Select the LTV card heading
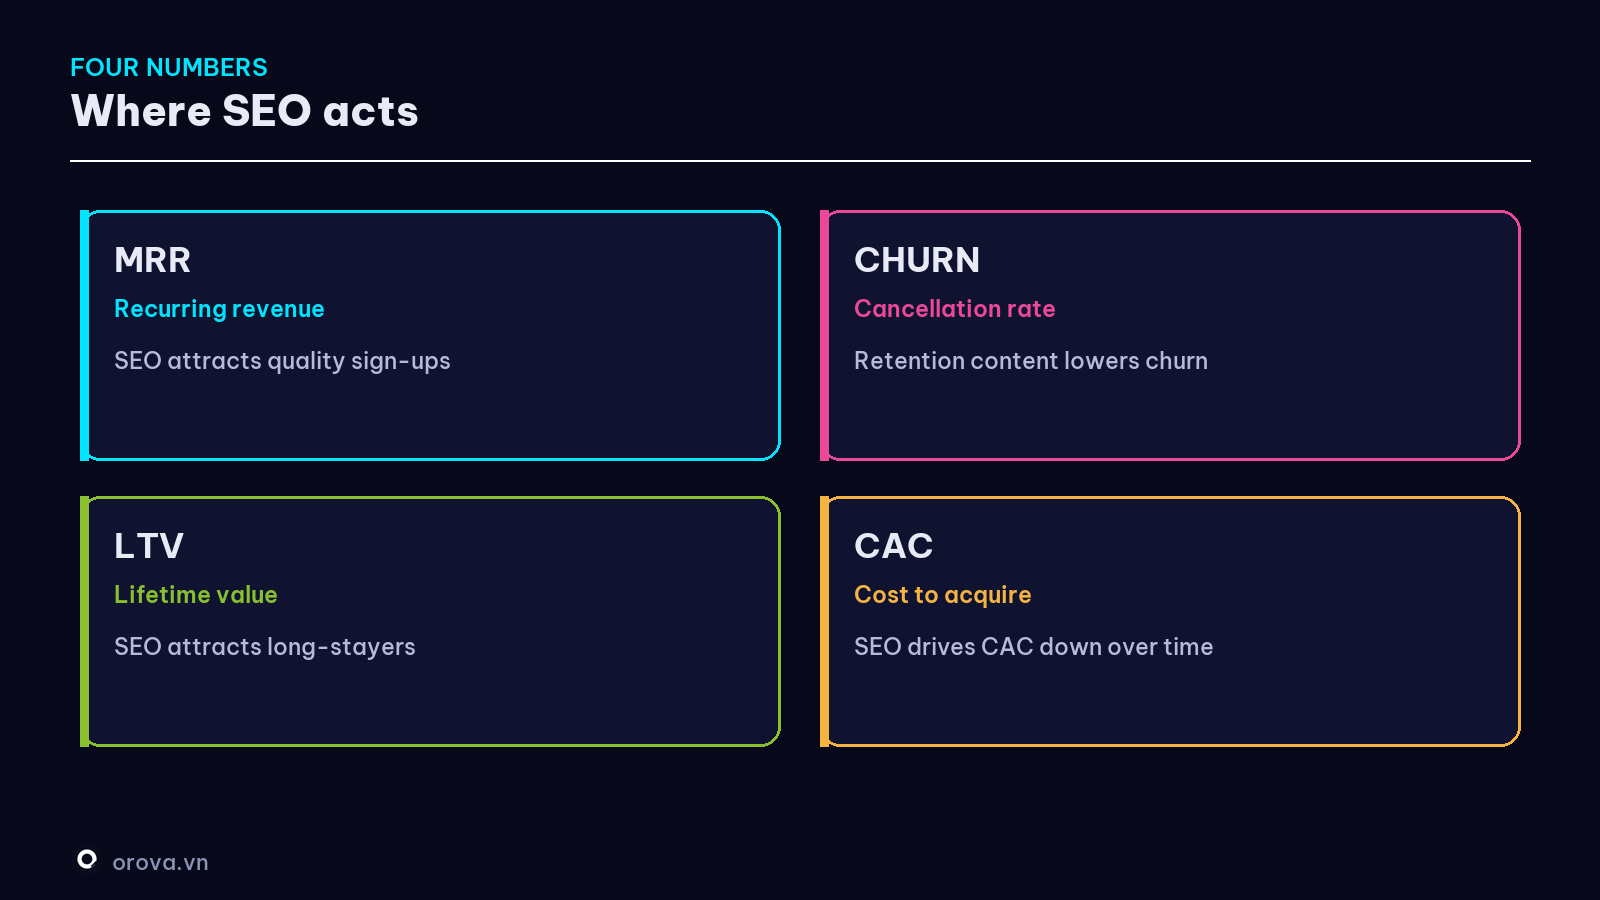The width and height of the screenshot is (1600, 900). click(x=149, y=546)
